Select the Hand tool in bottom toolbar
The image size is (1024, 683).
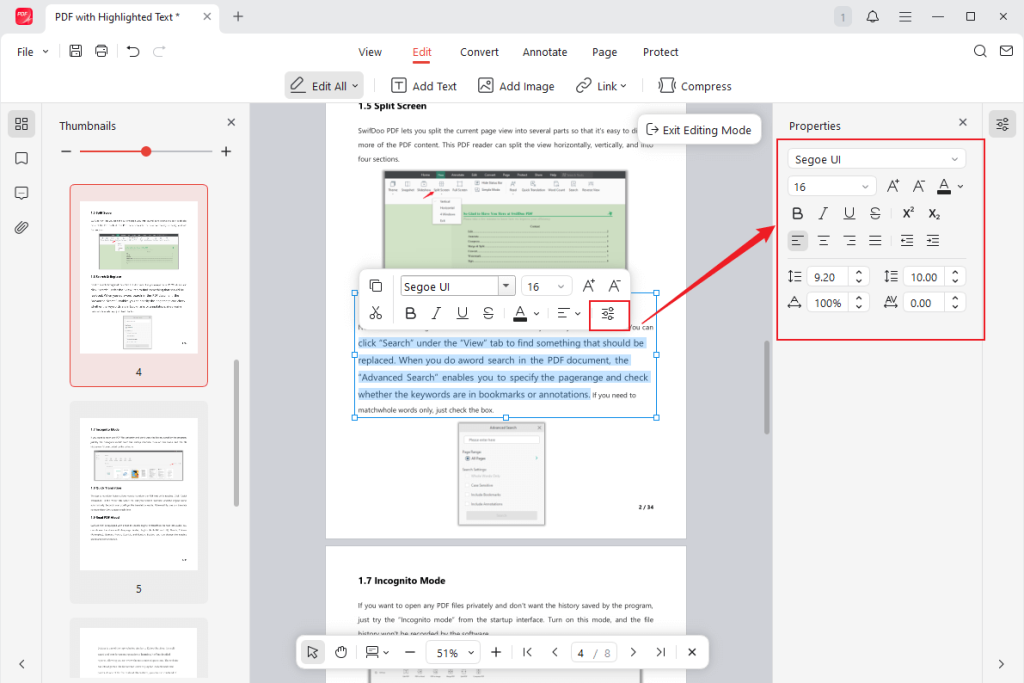[x=340, y=651]
